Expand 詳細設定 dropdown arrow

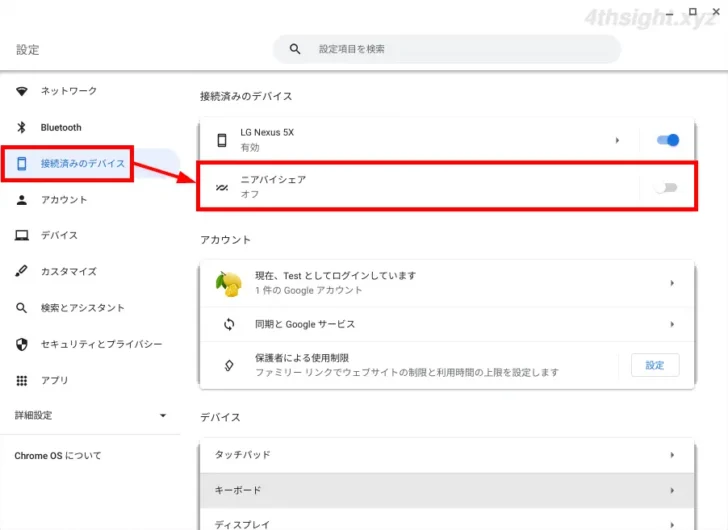coord(163,416)
